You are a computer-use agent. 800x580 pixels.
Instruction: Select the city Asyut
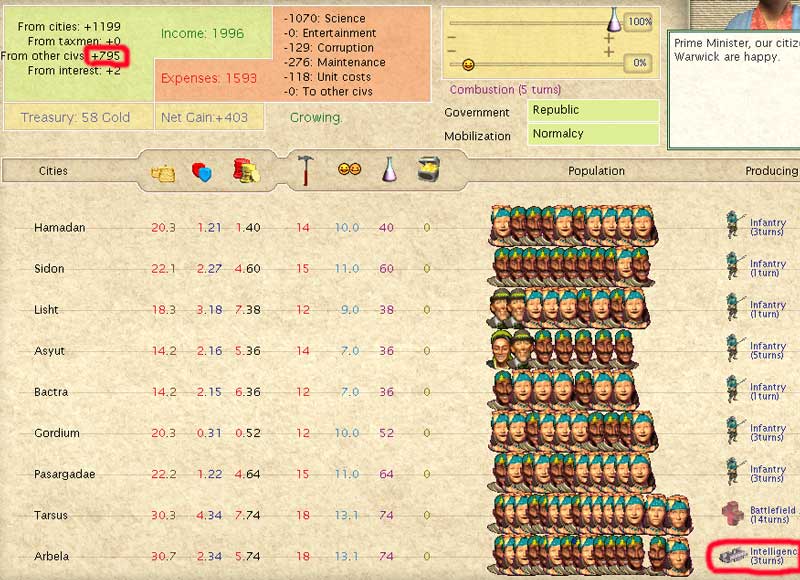49,351
